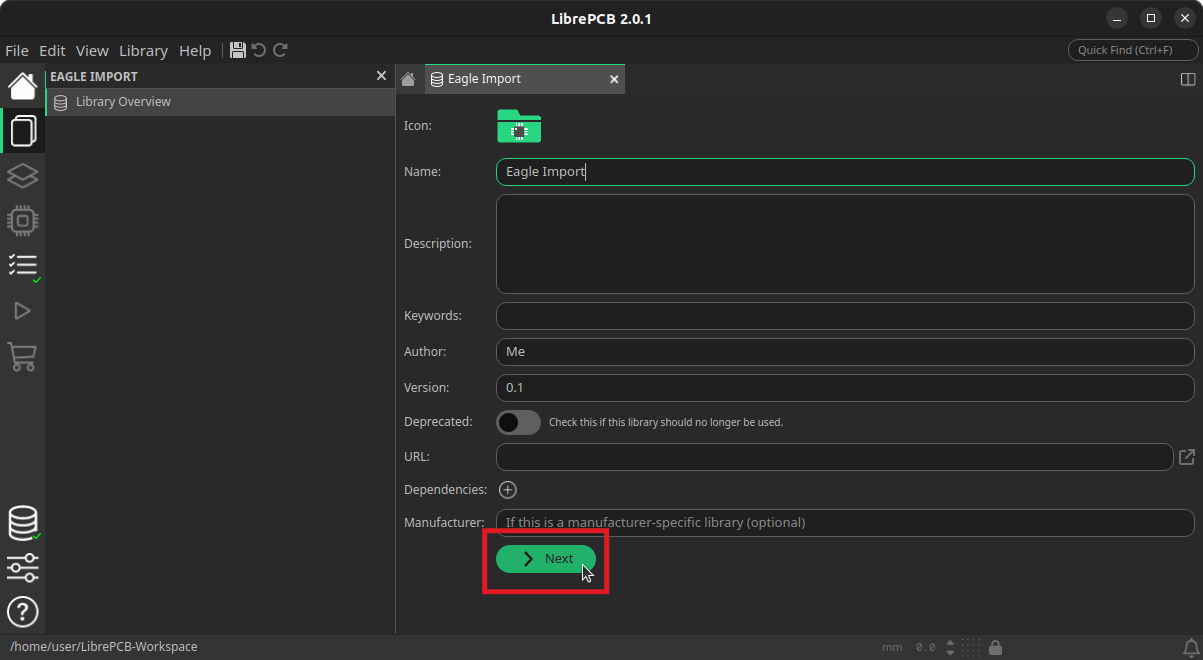Click the Output Jobs play icon
The height and width of the screenshot is (660, 1203).
coord(23,311)
